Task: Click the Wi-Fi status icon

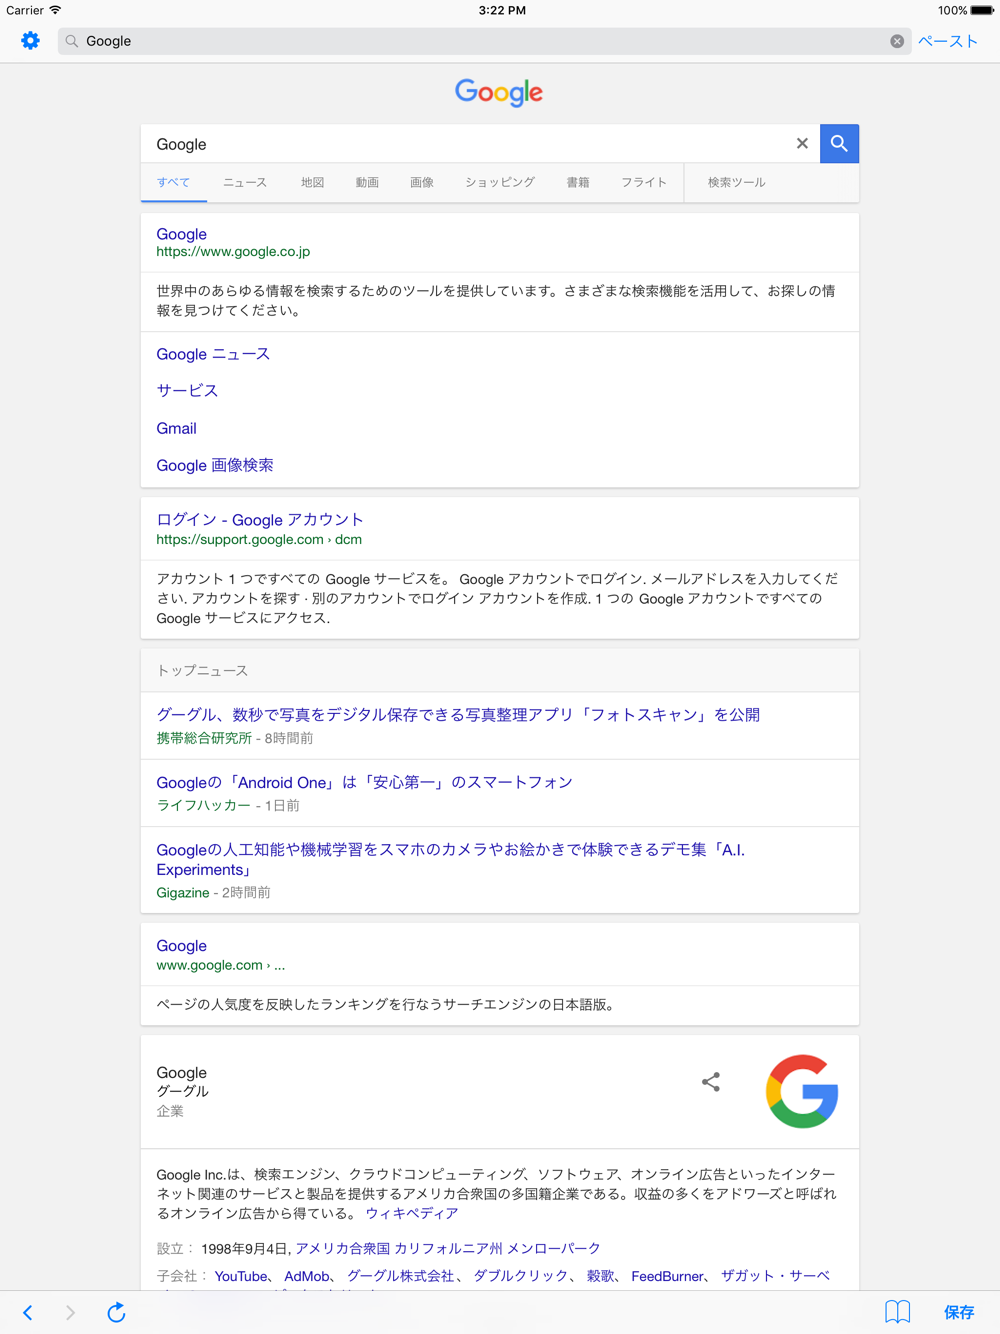Action: (55, 10)
